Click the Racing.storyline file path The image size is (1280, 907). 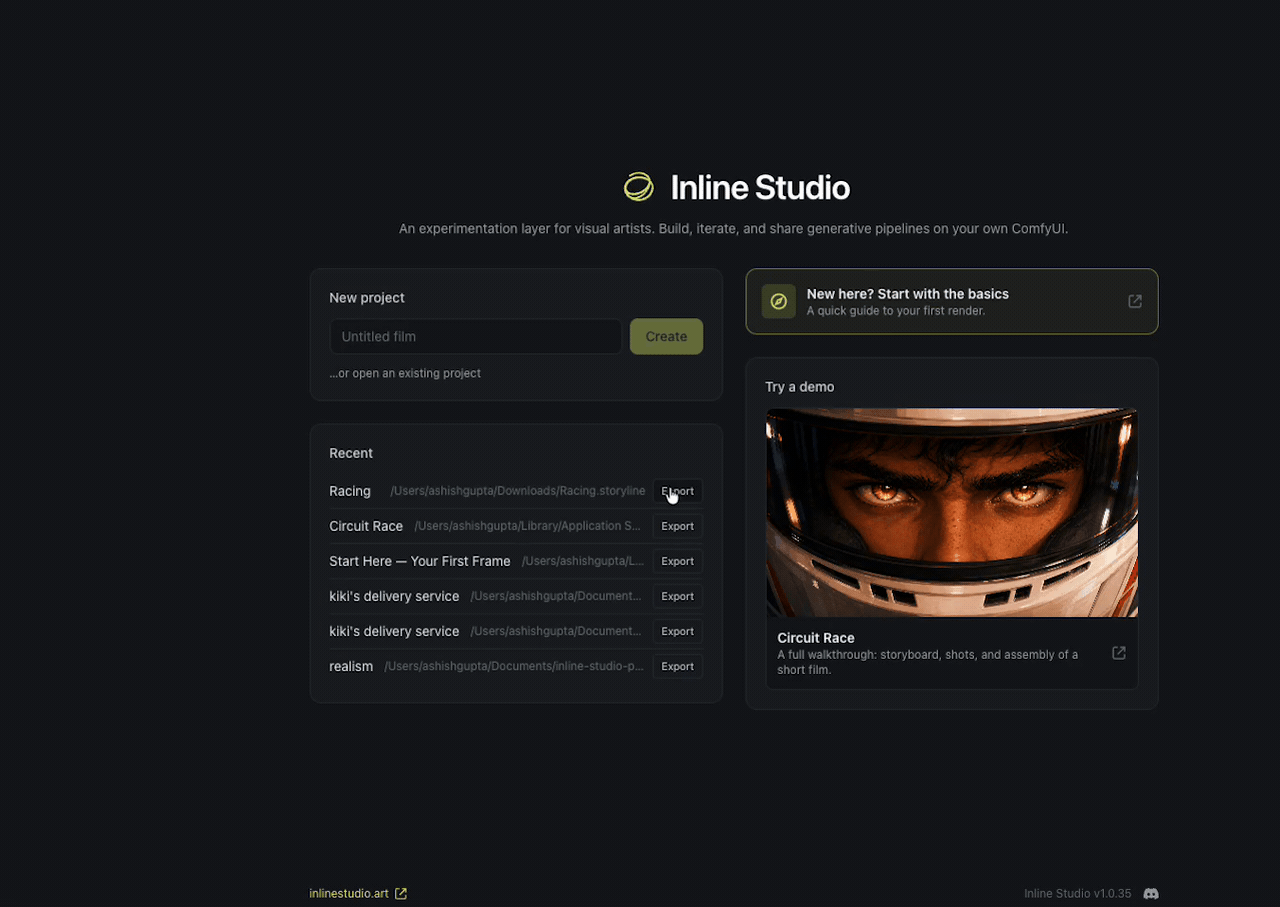[x=518, y=491]
